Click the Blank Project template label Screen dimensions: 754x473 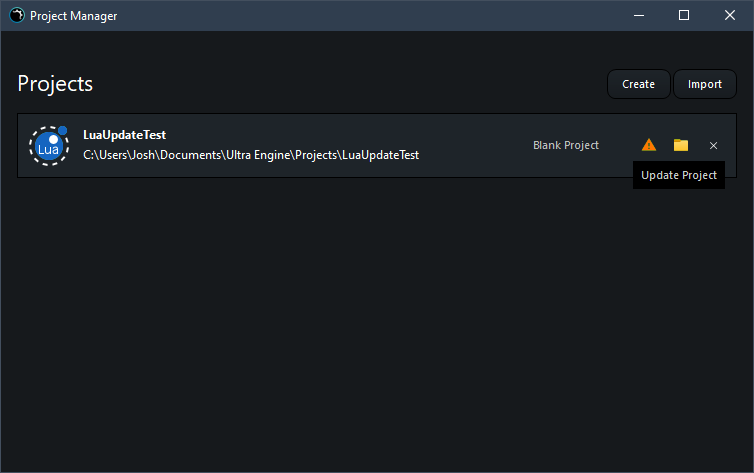tap(566, 145)
